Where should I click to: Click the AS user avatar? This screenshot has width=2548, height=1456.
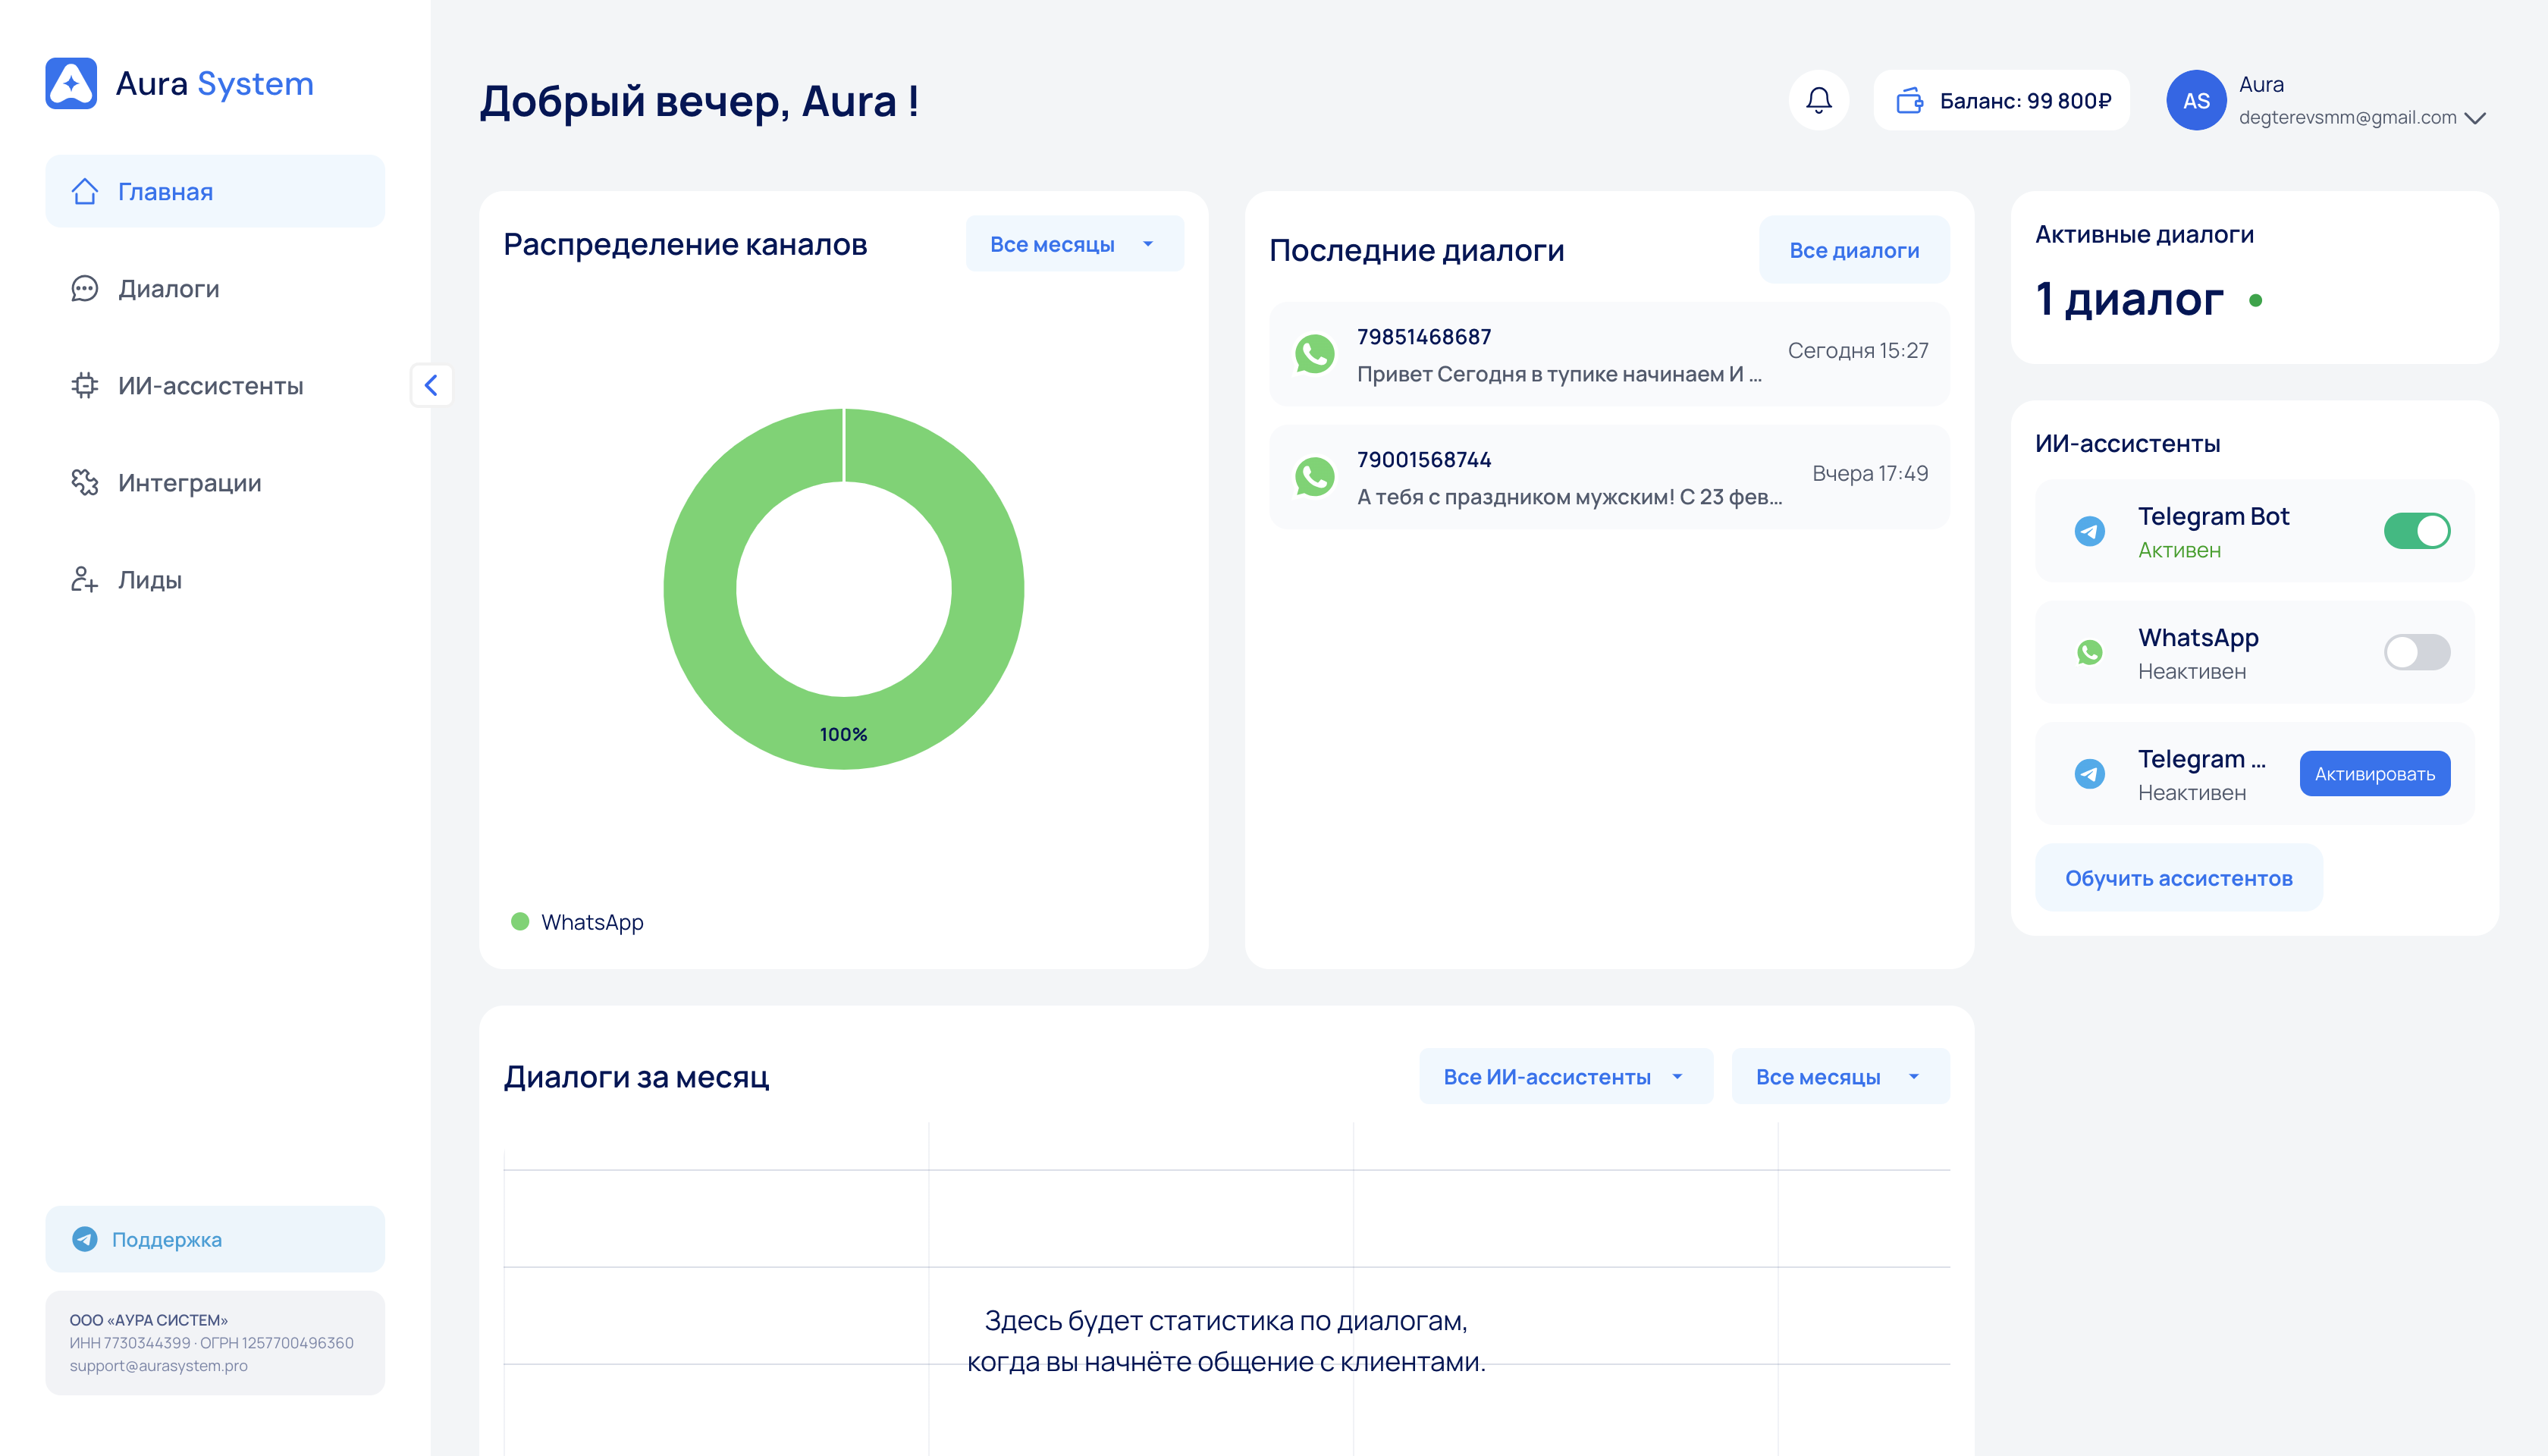(x=2195, y=100)
